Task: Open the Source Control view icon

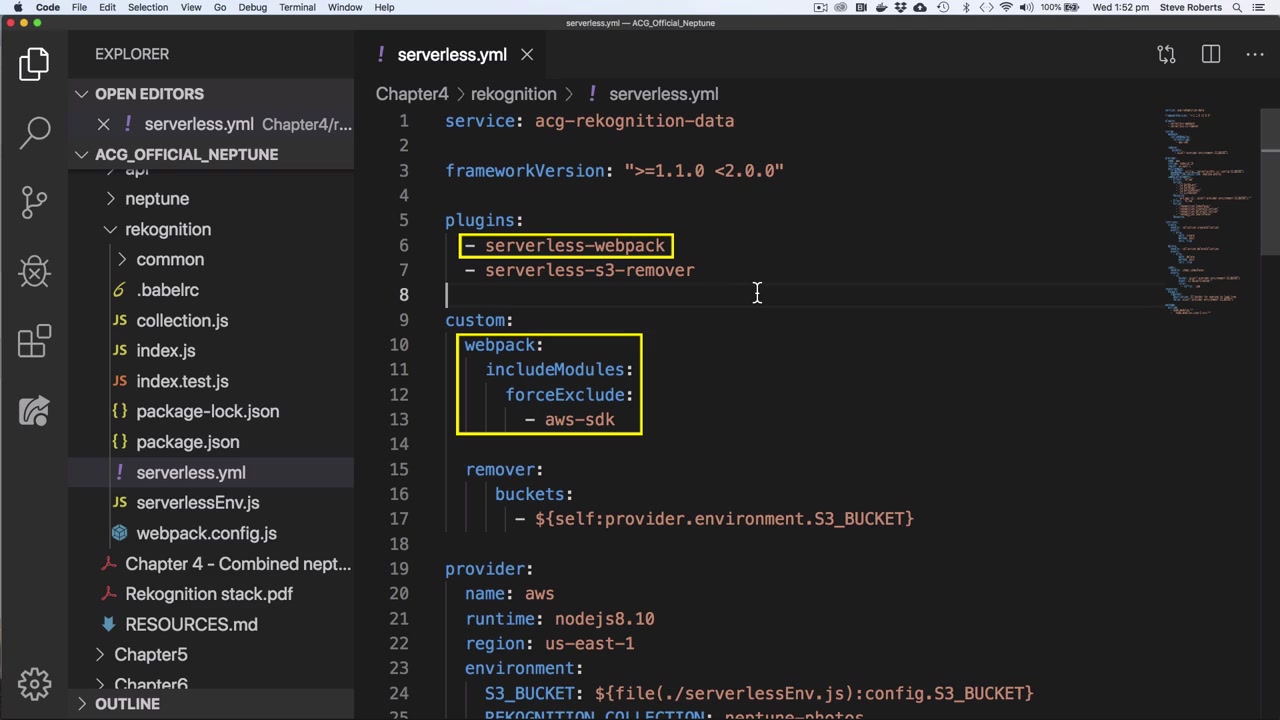Action: coord(35,201)
